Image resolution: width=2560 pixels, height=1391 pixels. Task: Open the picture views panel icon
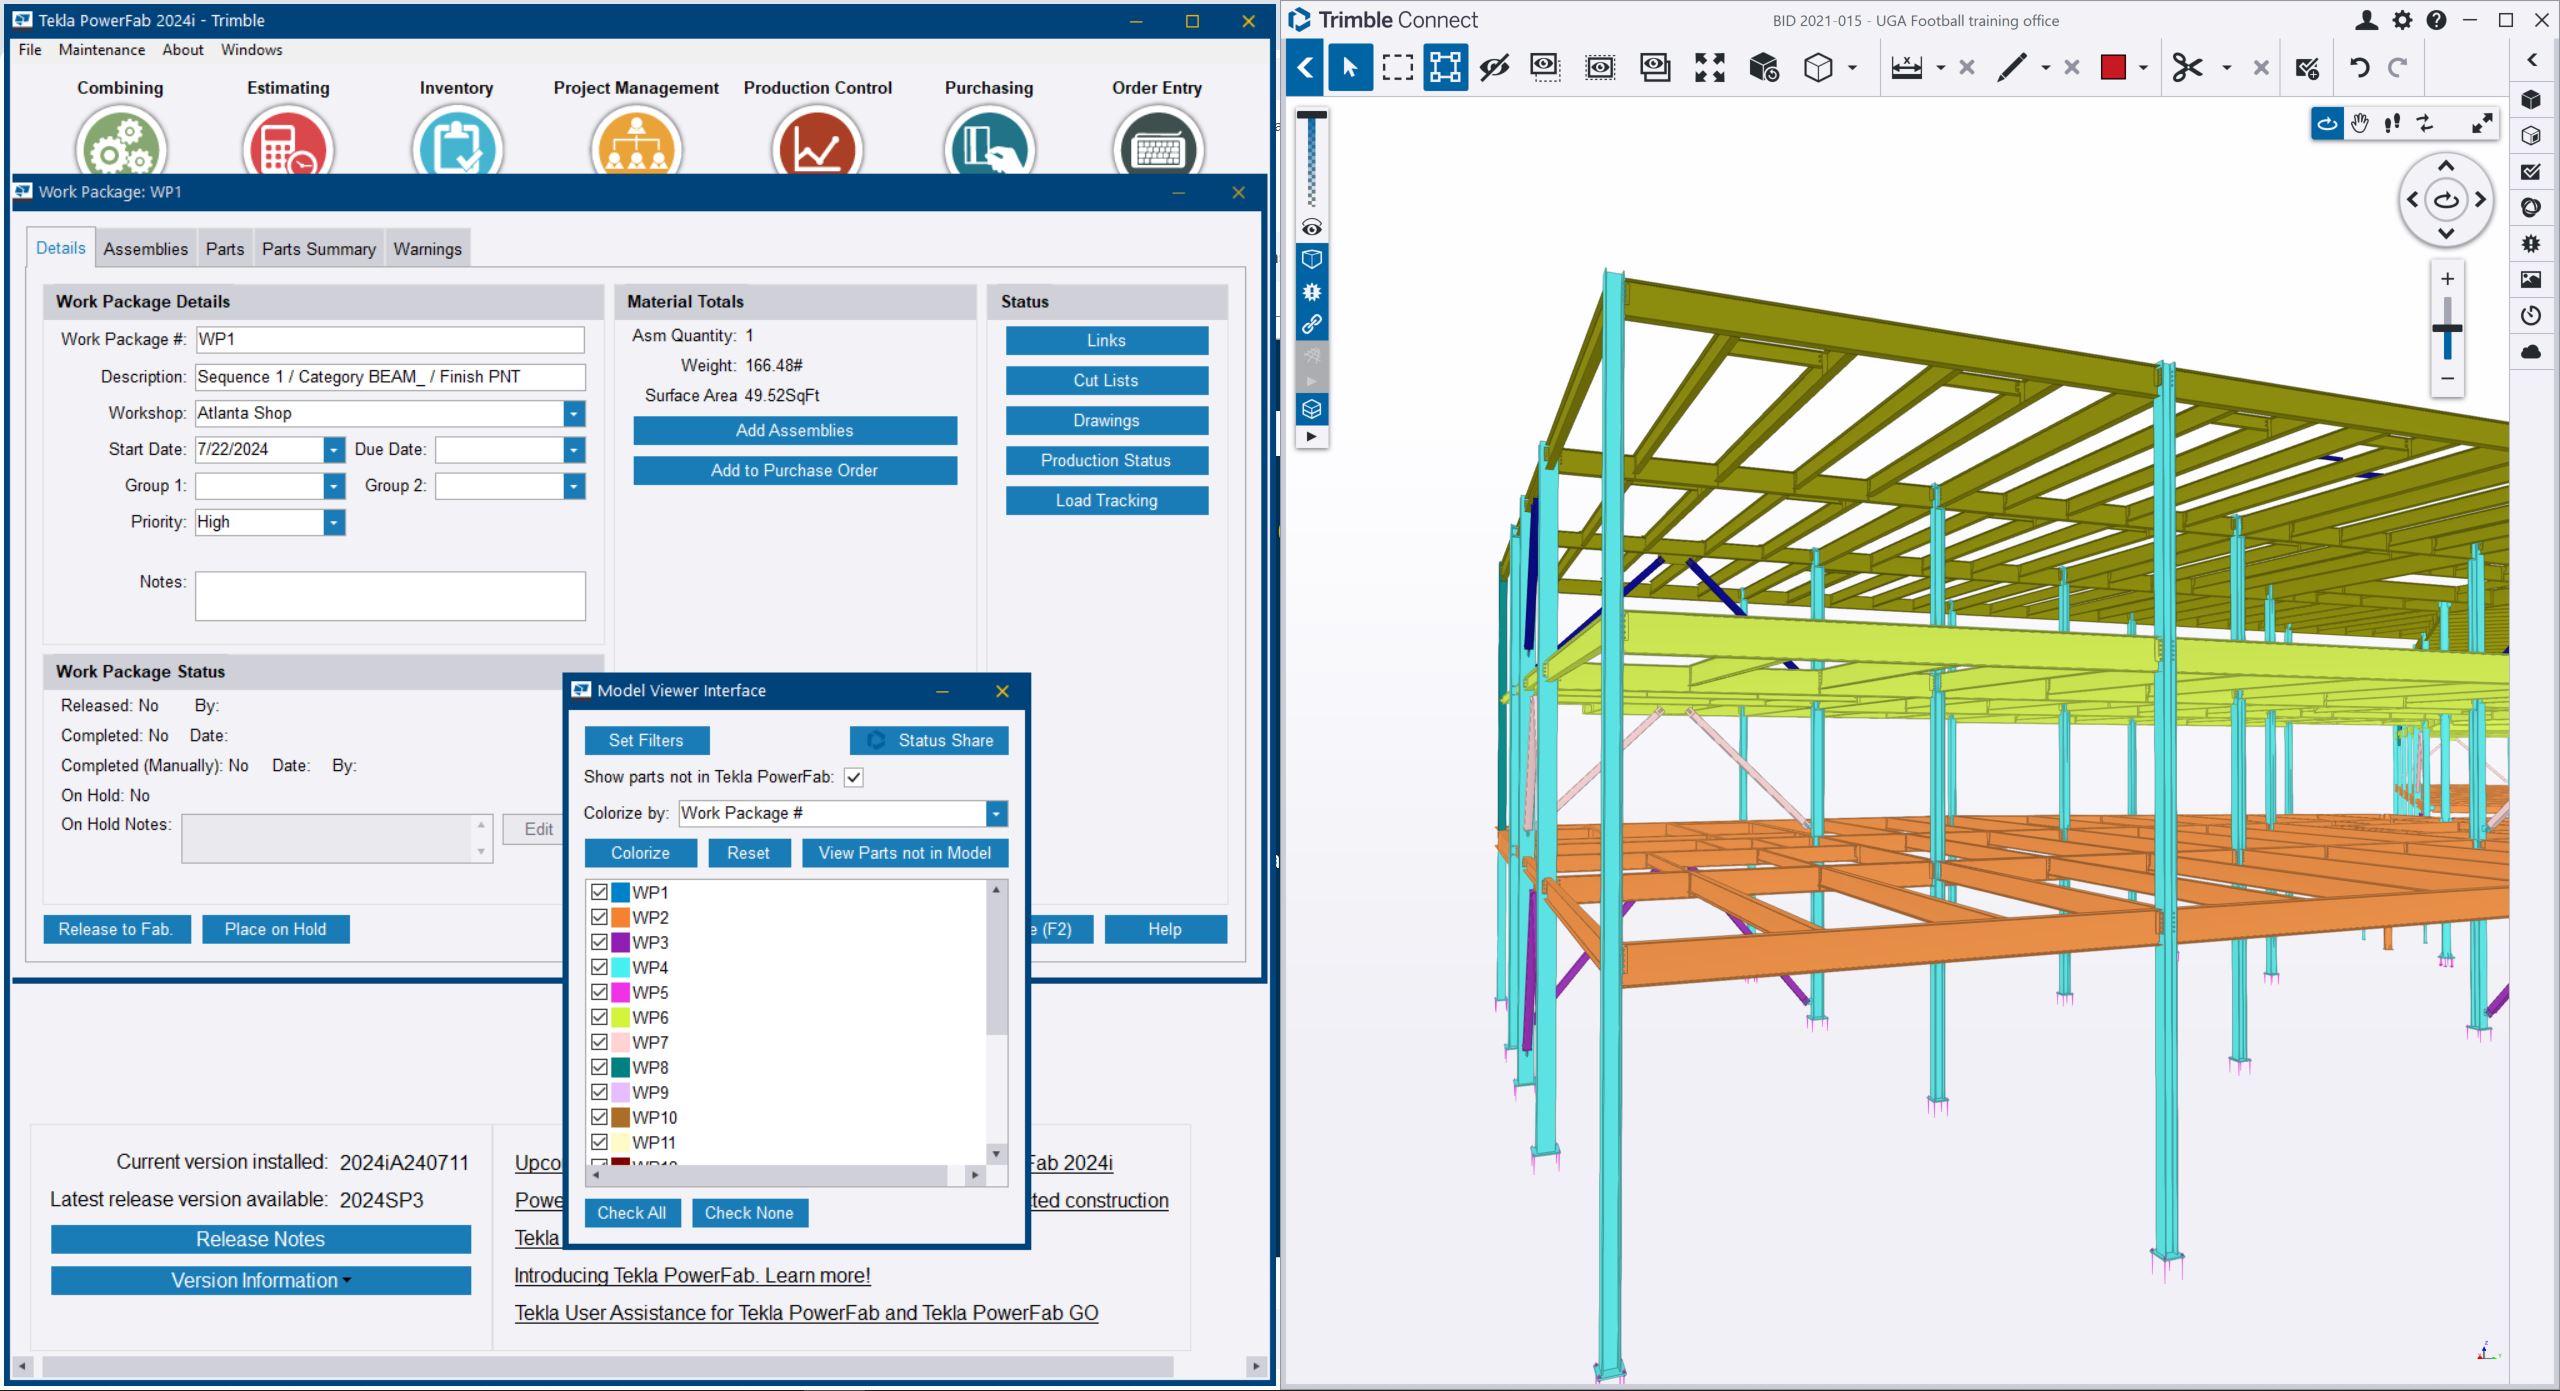[x=2531, y=280]
